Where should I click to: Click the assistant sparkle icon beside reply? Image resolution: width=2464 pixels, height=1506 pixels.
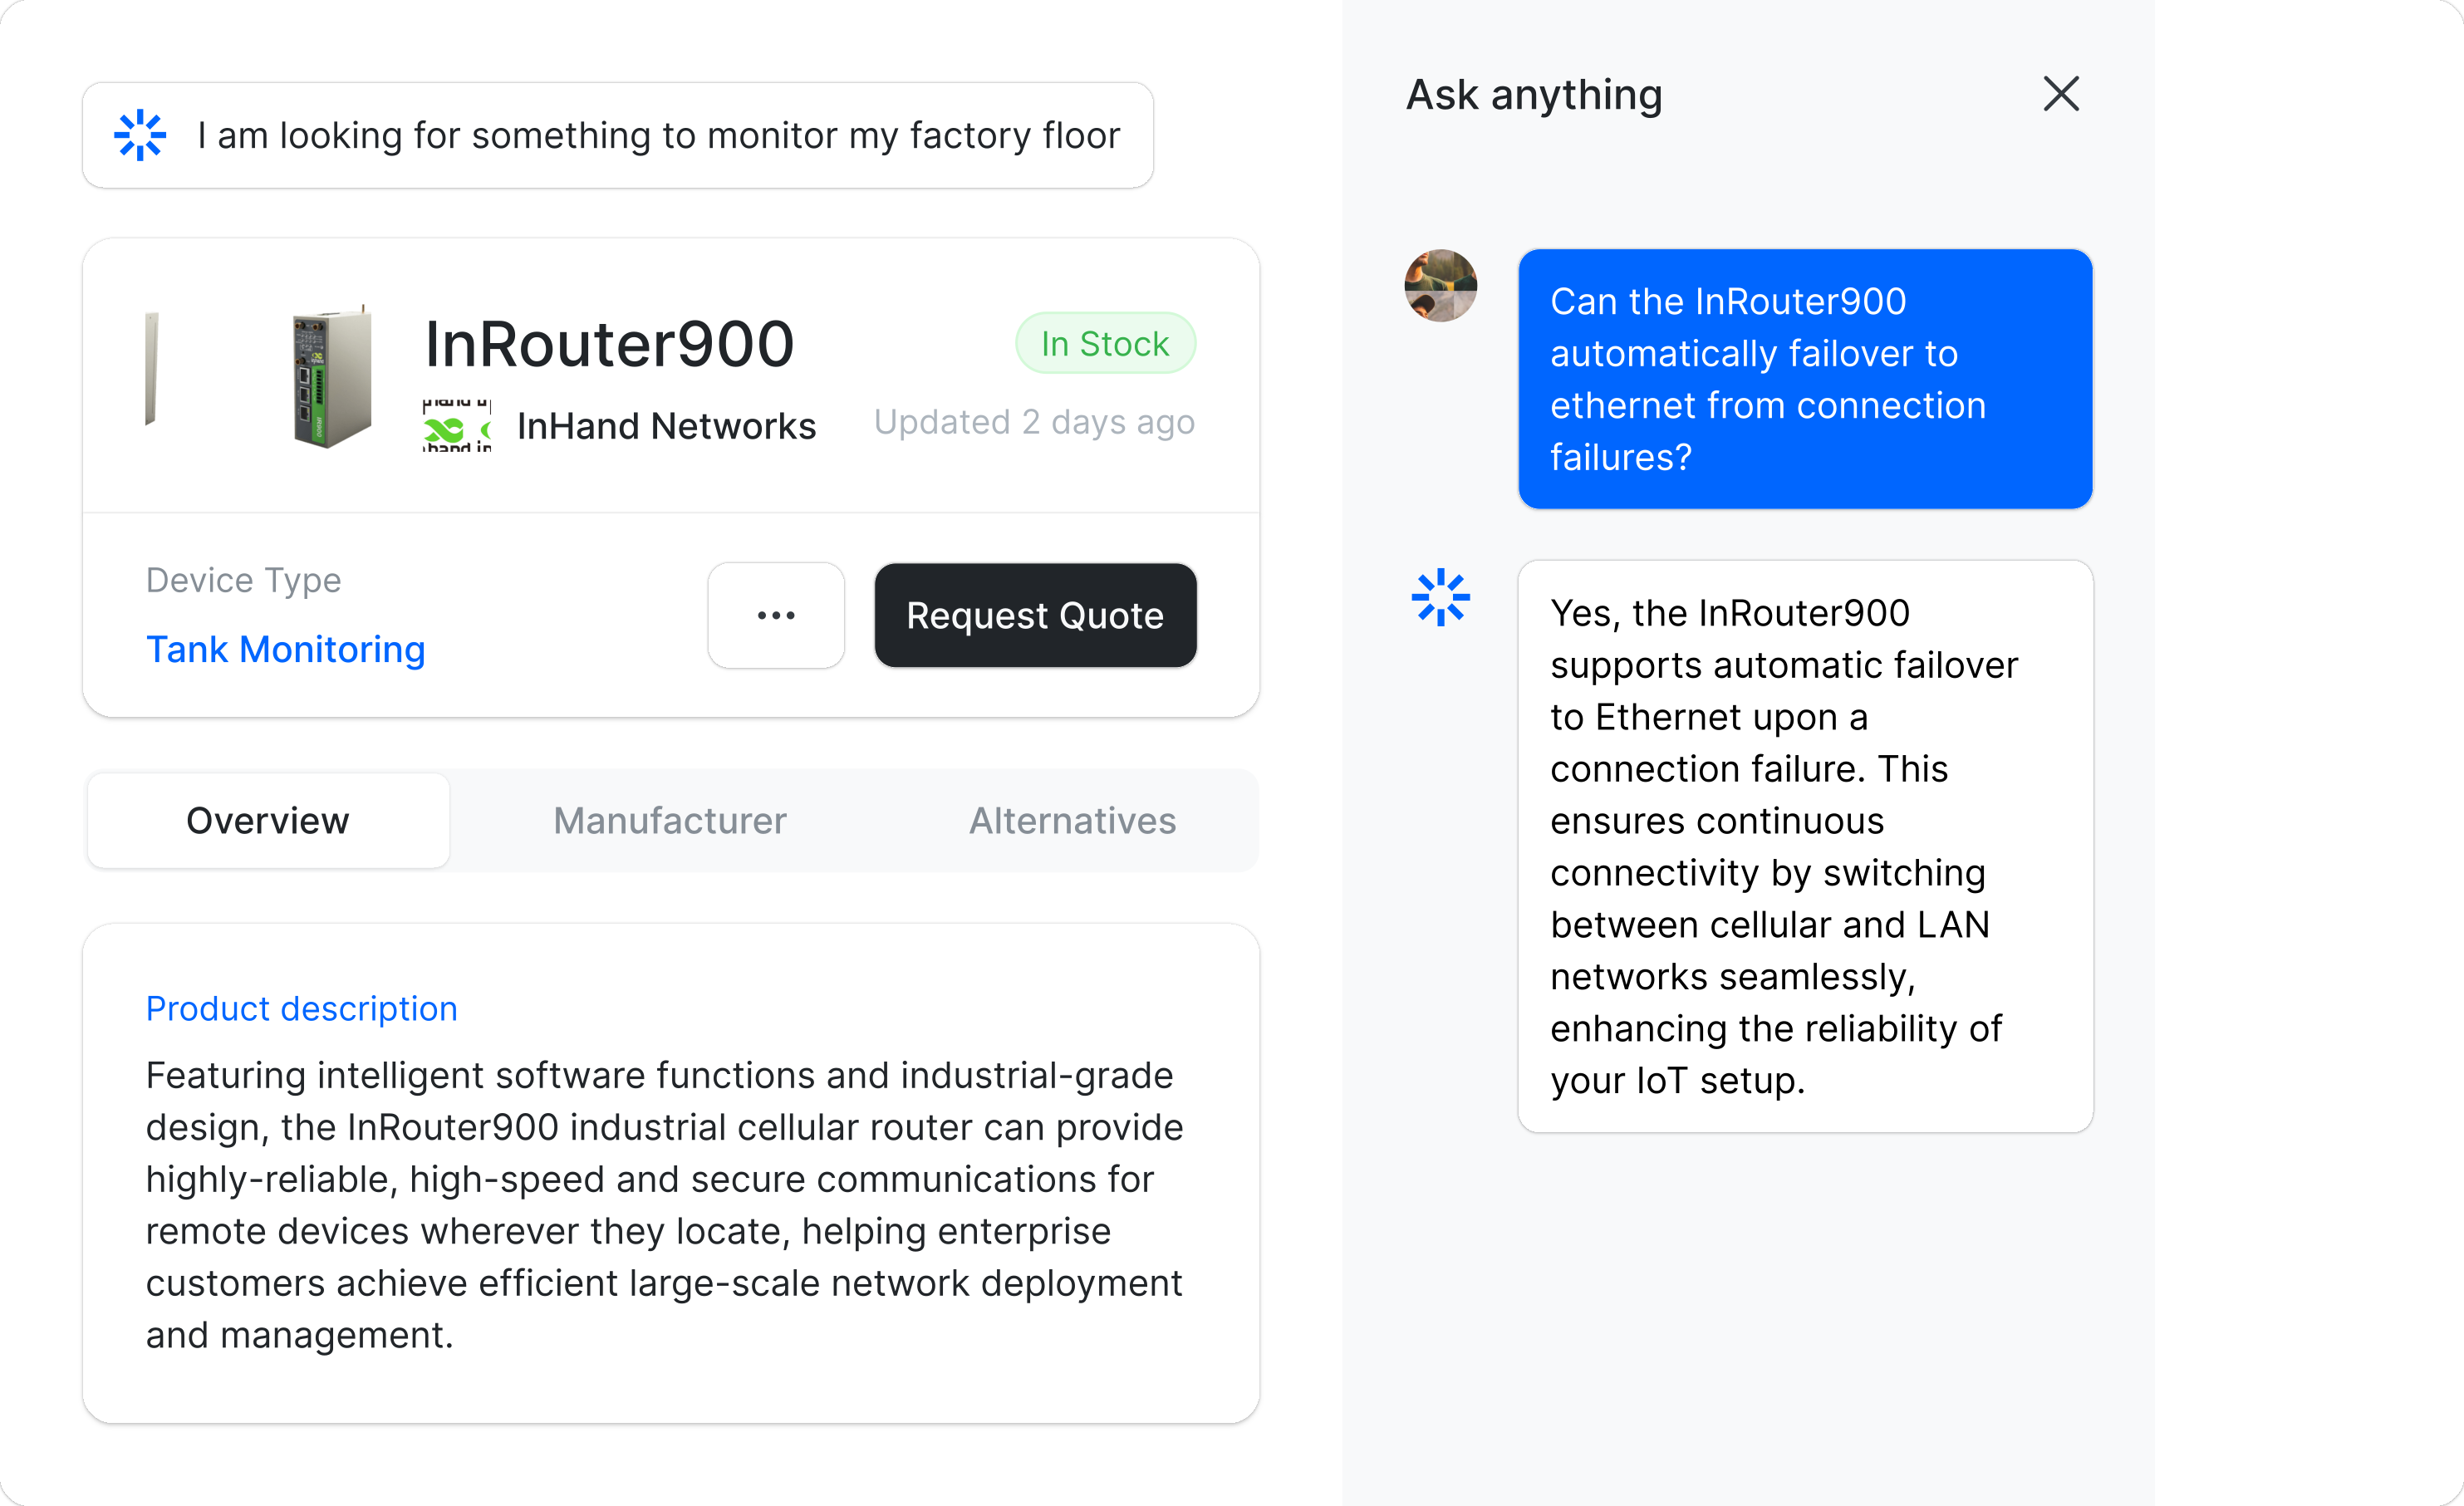click(x=1440, y=598)
